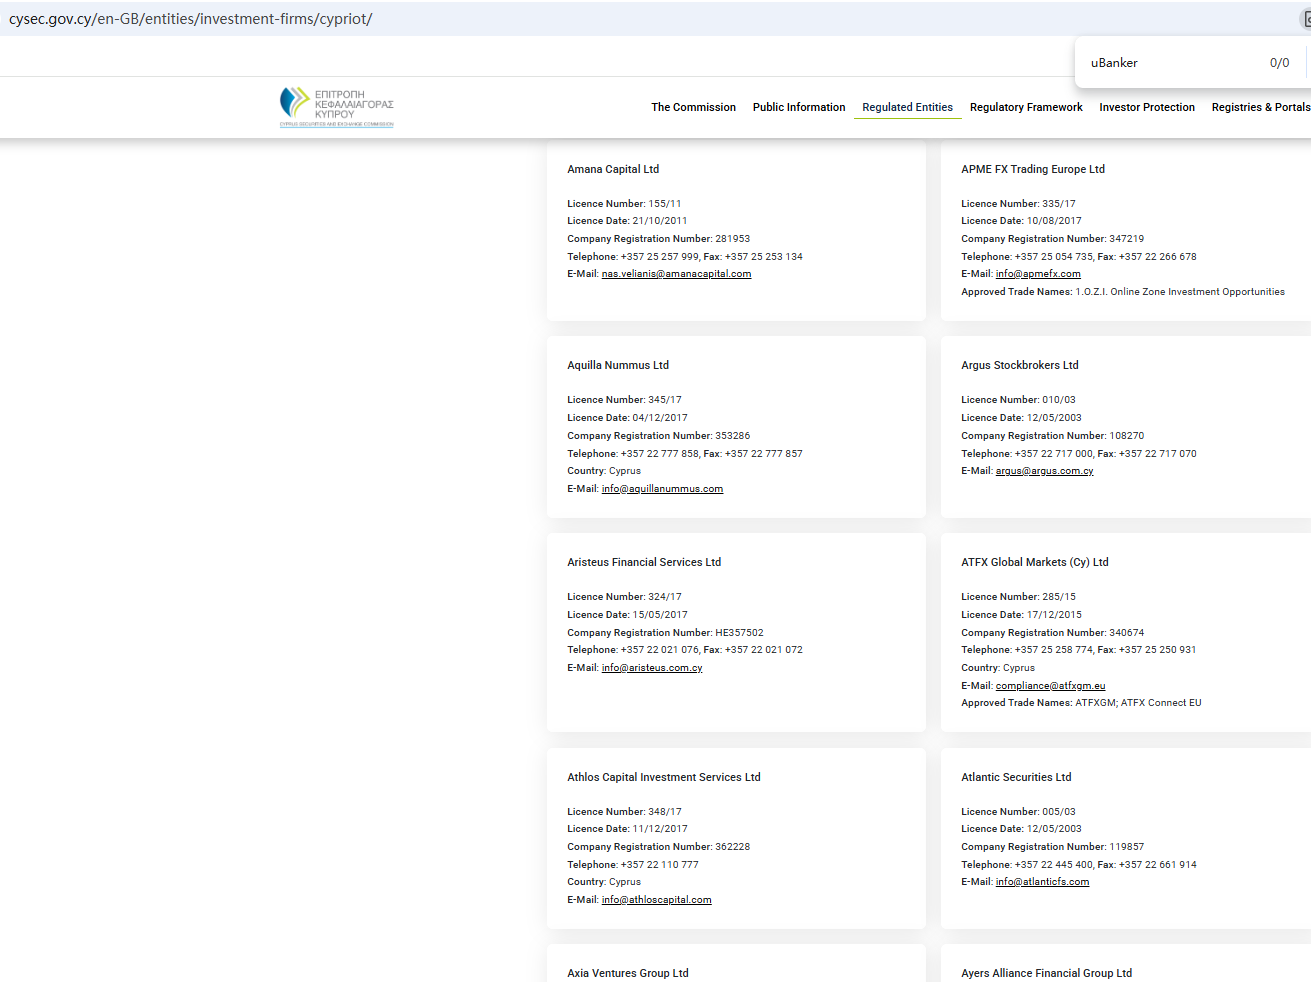Open info@athloscapital.com email link

pos(656,900)
